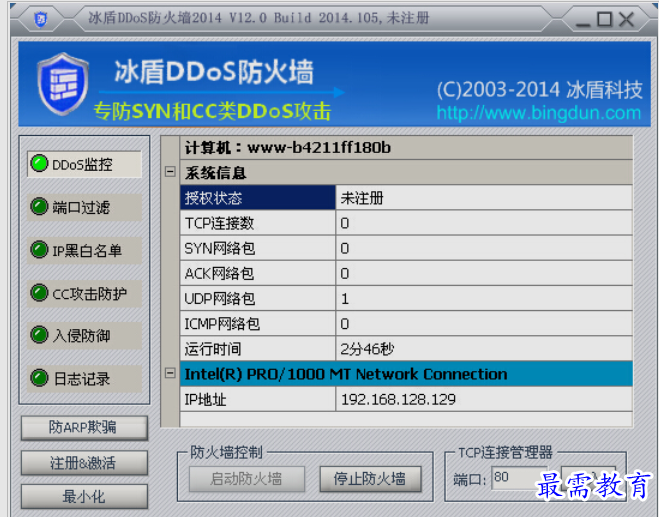Click green indicator beside CC攻击防护
Viewport: 659px width, 517px height.
(40, 293)
